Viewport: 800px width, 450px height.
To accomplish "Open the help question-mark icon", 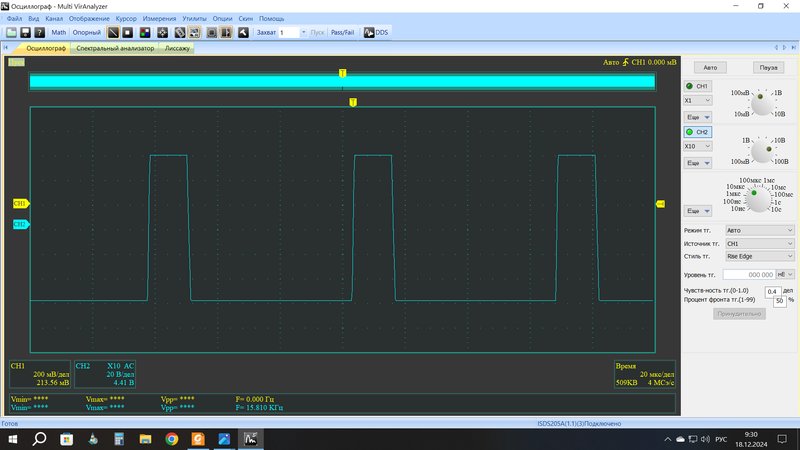I will (39, 32).
